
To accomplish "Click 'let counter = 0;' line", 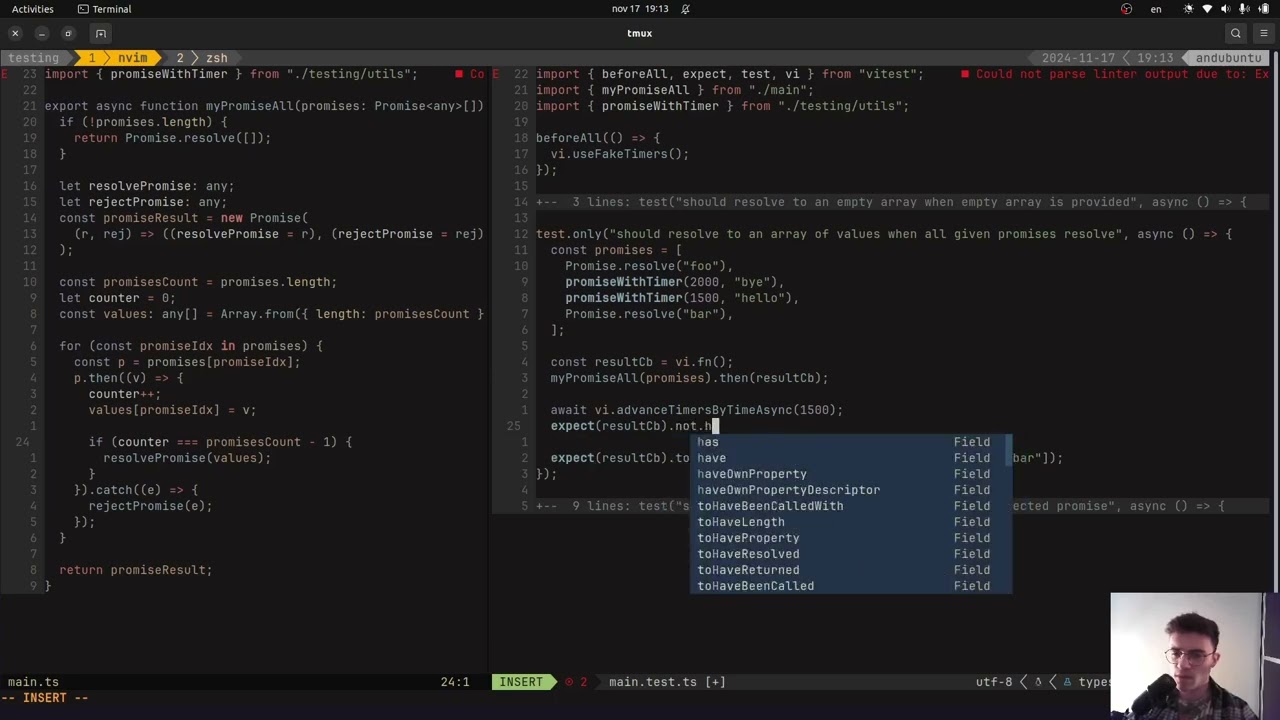I will click(117, 298).
